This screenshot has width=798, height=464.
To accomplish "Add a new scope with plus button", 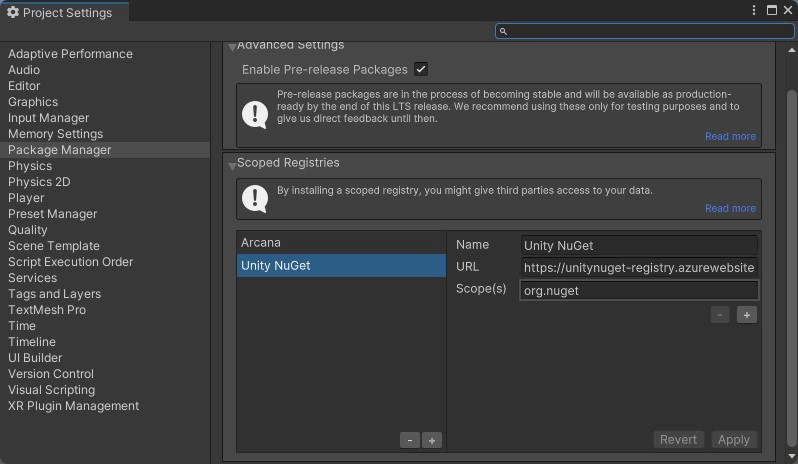I will [747, 315].
